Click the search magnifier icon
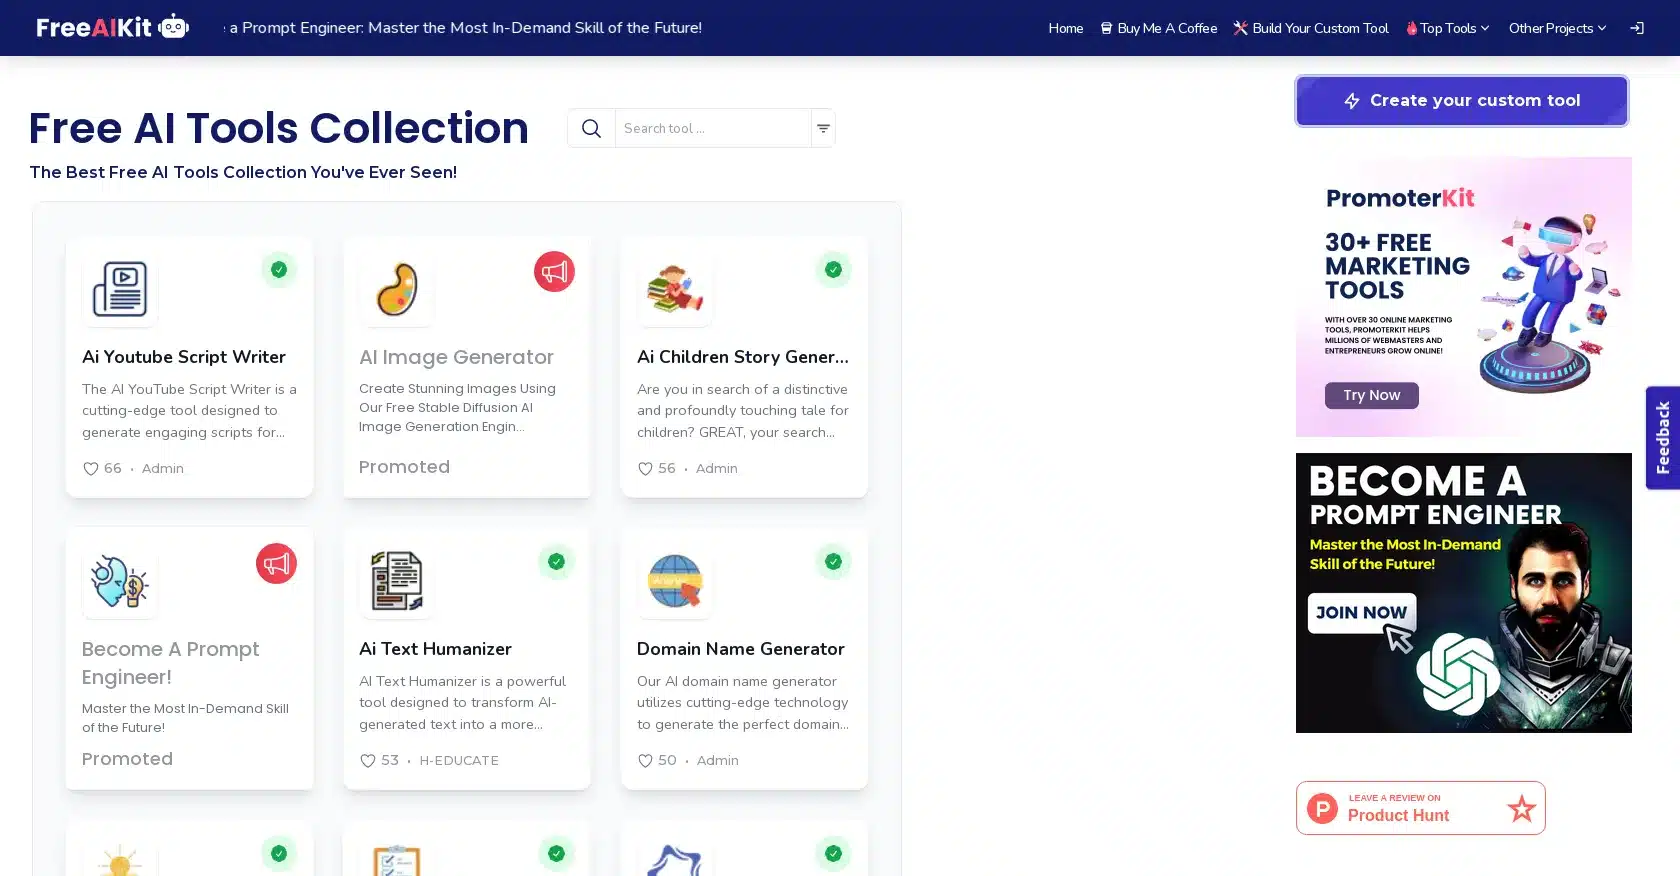Image resolution: width=1680 pixels, height=876 pixels. point(591,128)
